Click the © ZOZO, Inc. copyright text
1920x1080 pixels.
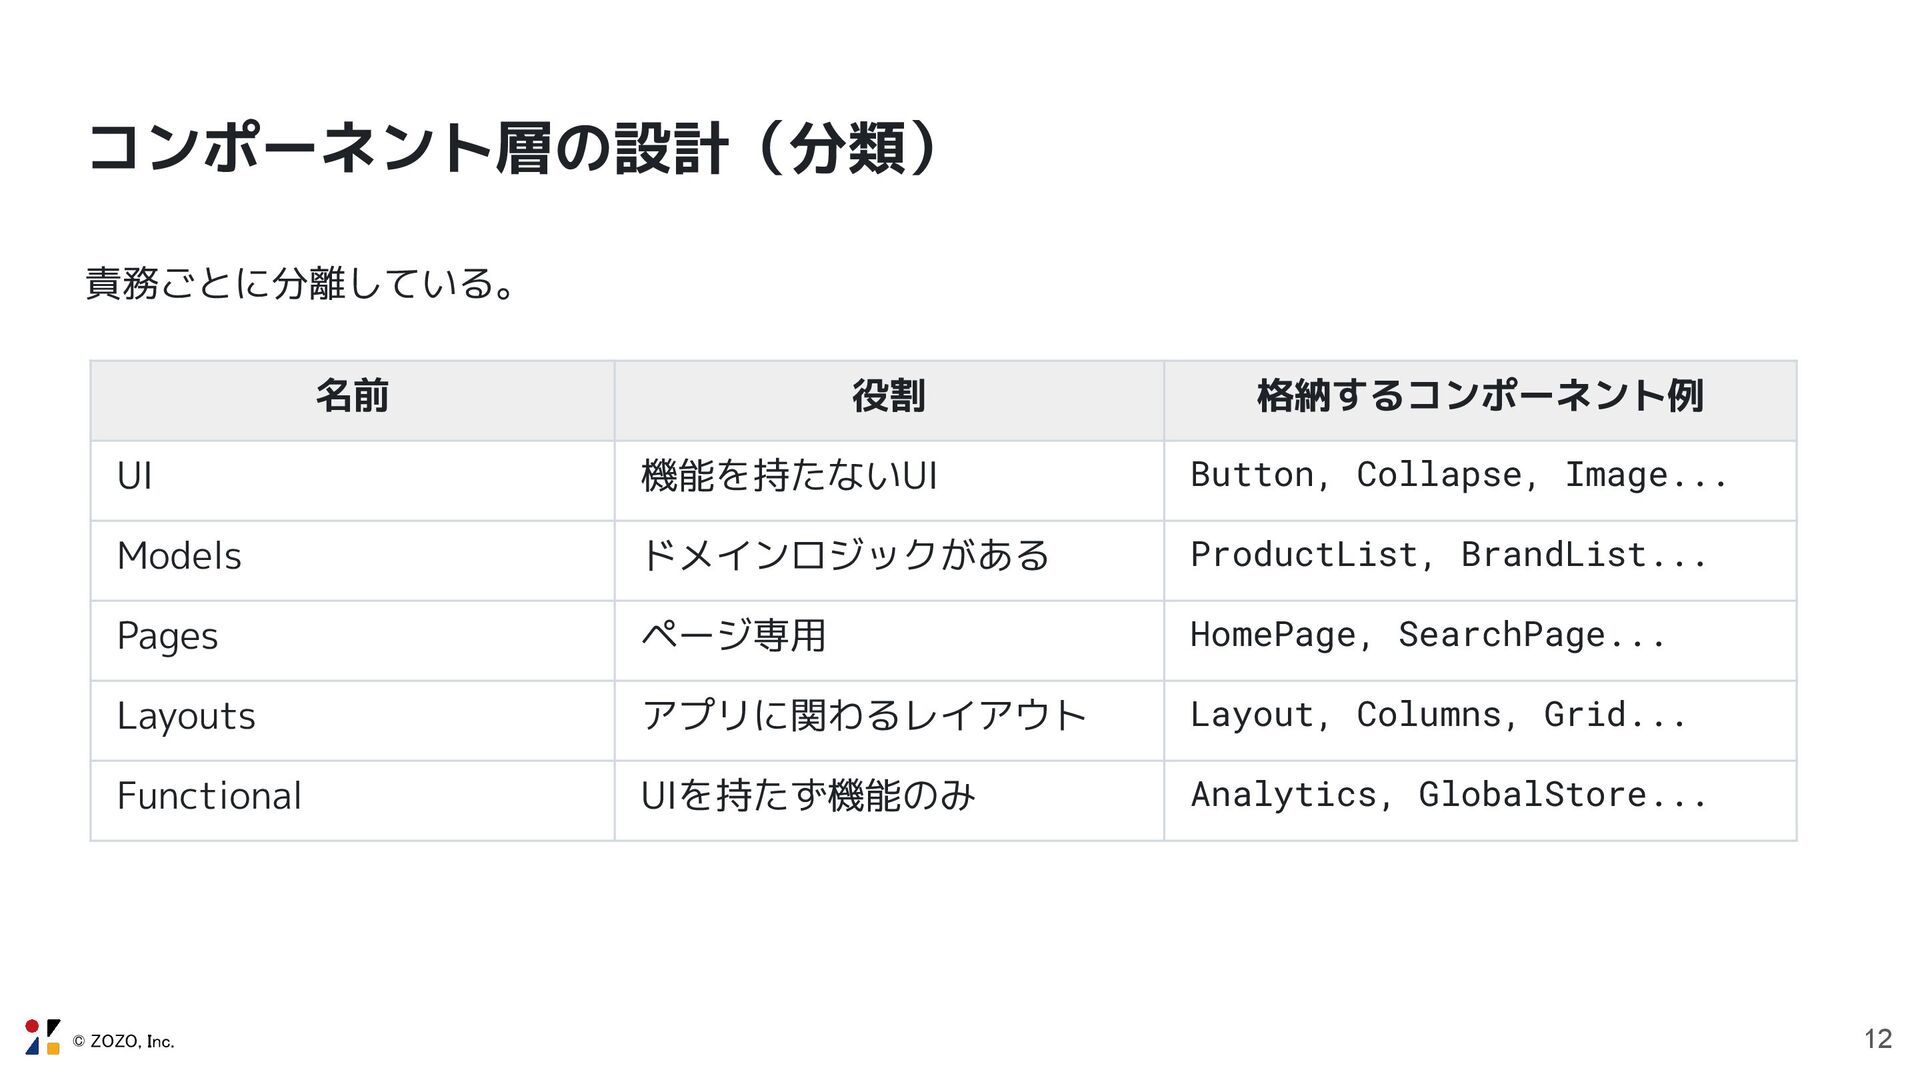[124, 1042]
